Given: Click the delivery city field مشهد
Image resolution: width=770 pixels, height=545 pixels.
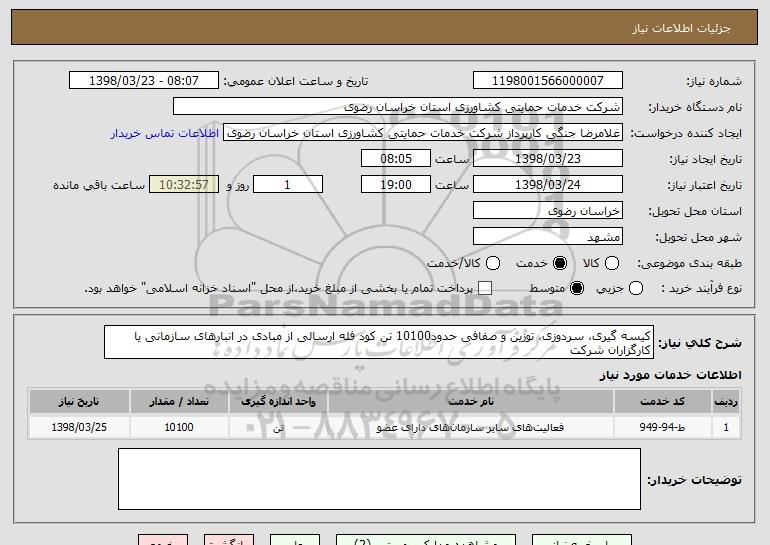Looking at the screenshot, I should pos(548,236).
